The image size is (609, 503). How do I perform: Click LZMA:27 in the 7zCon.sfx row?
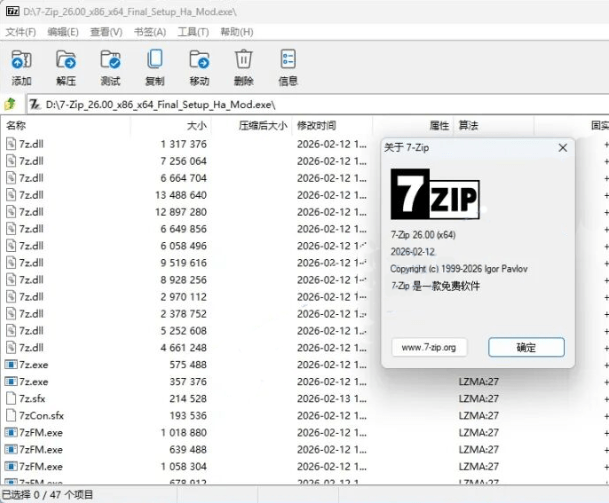point(478,416)
